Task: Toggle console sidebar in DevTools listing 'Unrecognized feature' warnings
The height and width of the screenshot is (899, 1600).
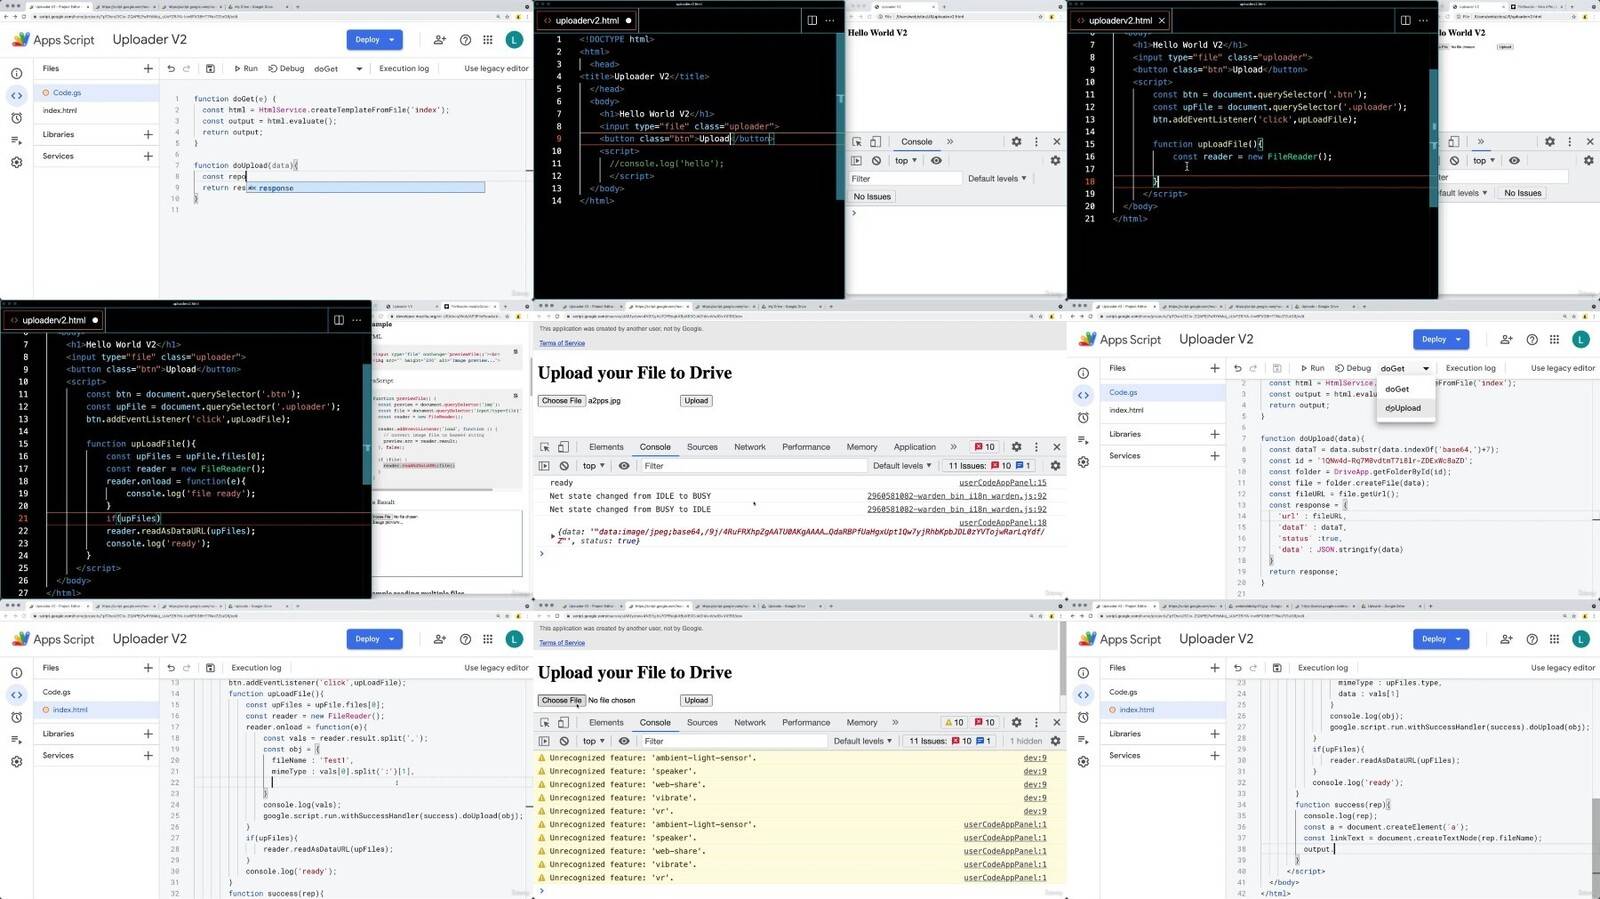Action: point(545,741)
